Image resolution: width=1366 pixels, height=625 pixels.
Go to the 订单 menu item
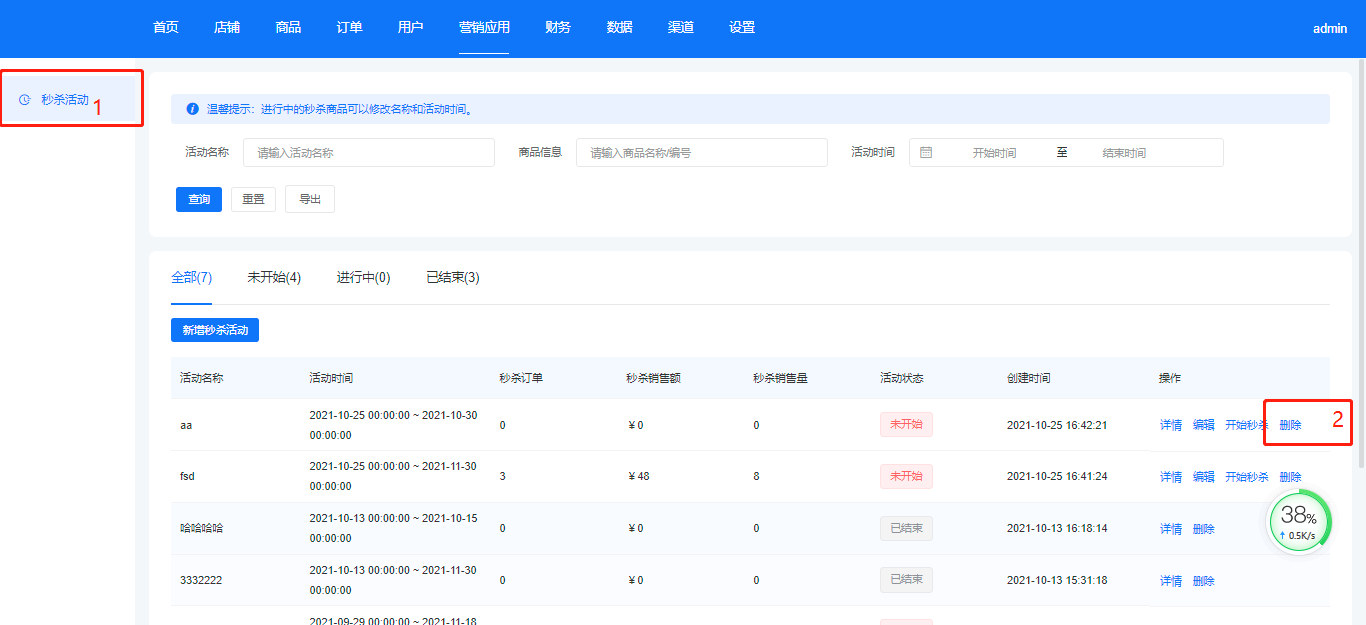click(x=349, y=28)
